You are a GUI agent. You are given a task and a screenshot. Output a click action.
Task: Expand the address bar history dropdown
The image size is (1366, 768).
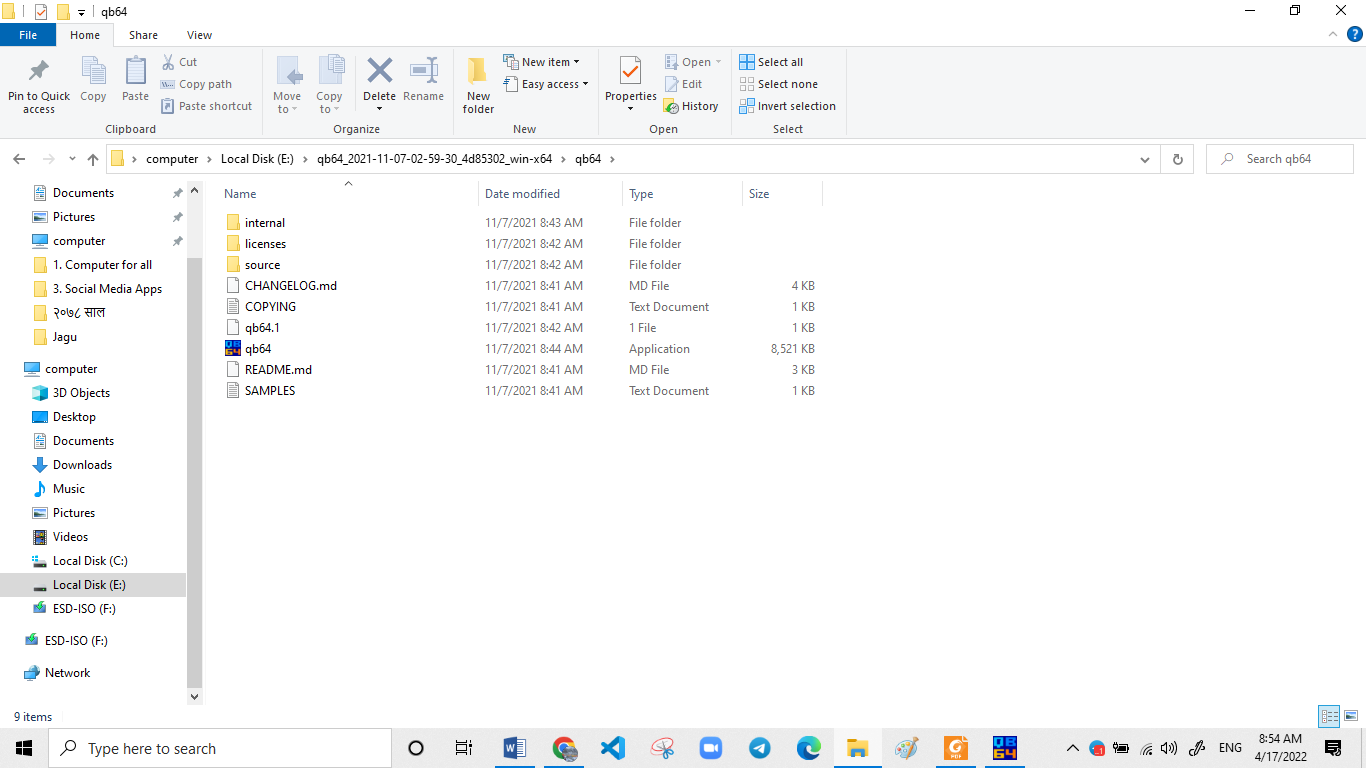pyautogui.click(x=1145, y=159)
